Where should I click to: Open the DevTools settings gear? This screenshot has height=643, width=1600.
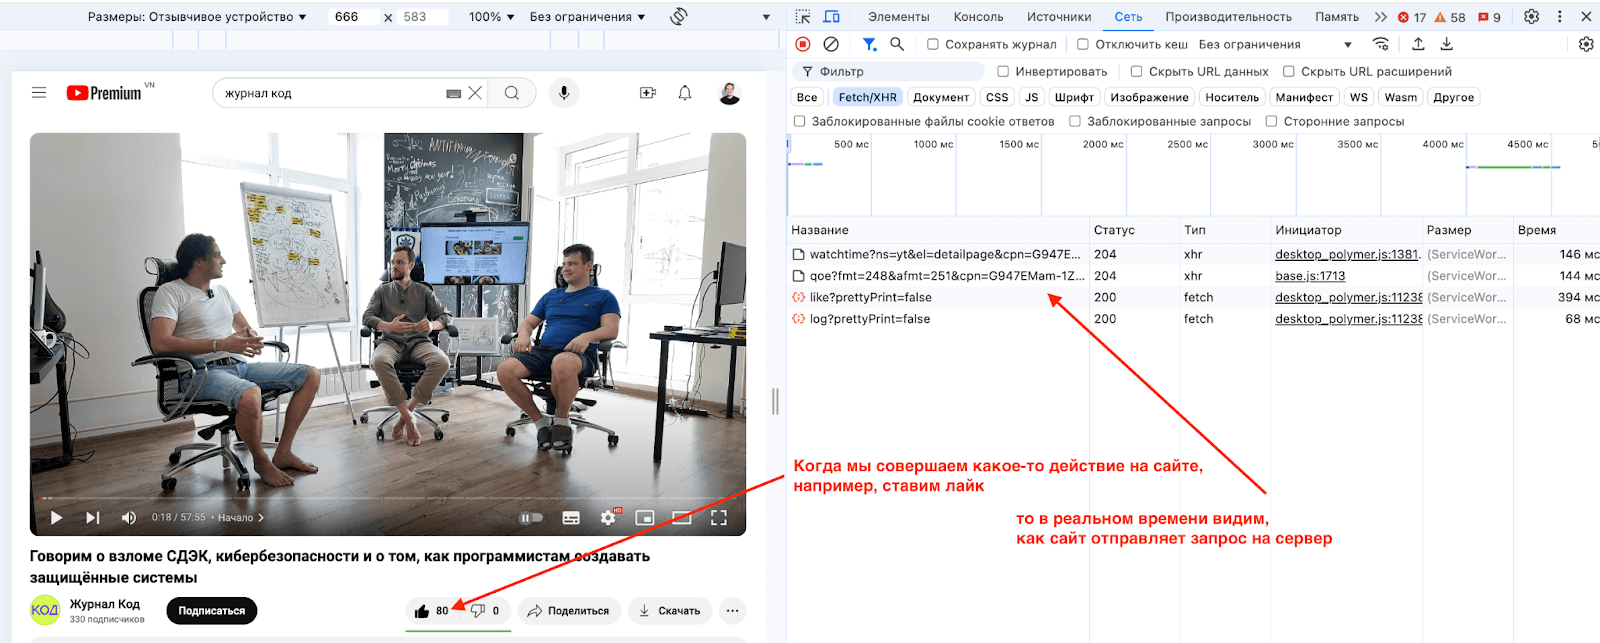[x=1532, y=16]
